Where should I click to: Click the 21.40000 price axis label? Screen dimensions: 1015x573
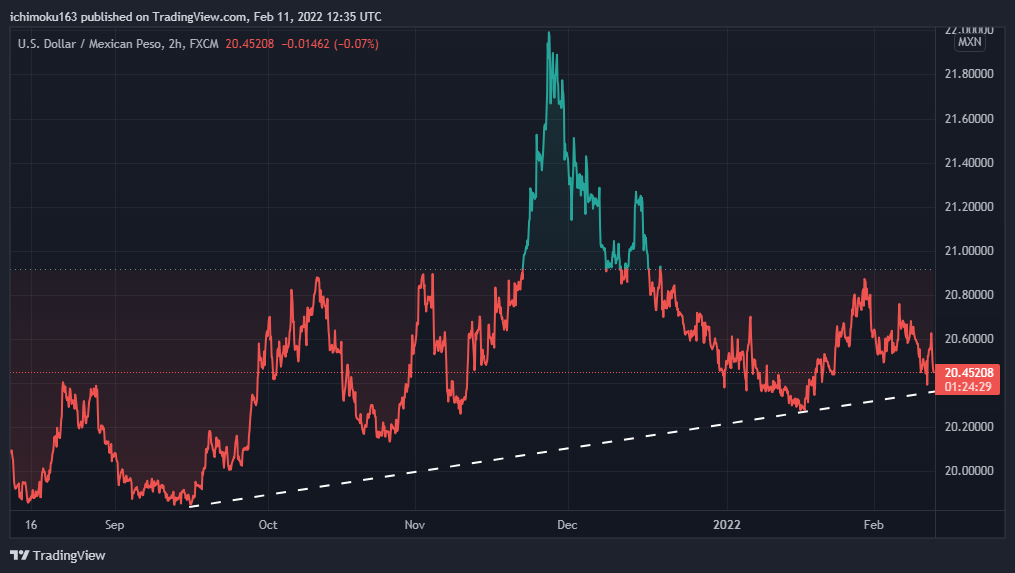click(969, 163)
